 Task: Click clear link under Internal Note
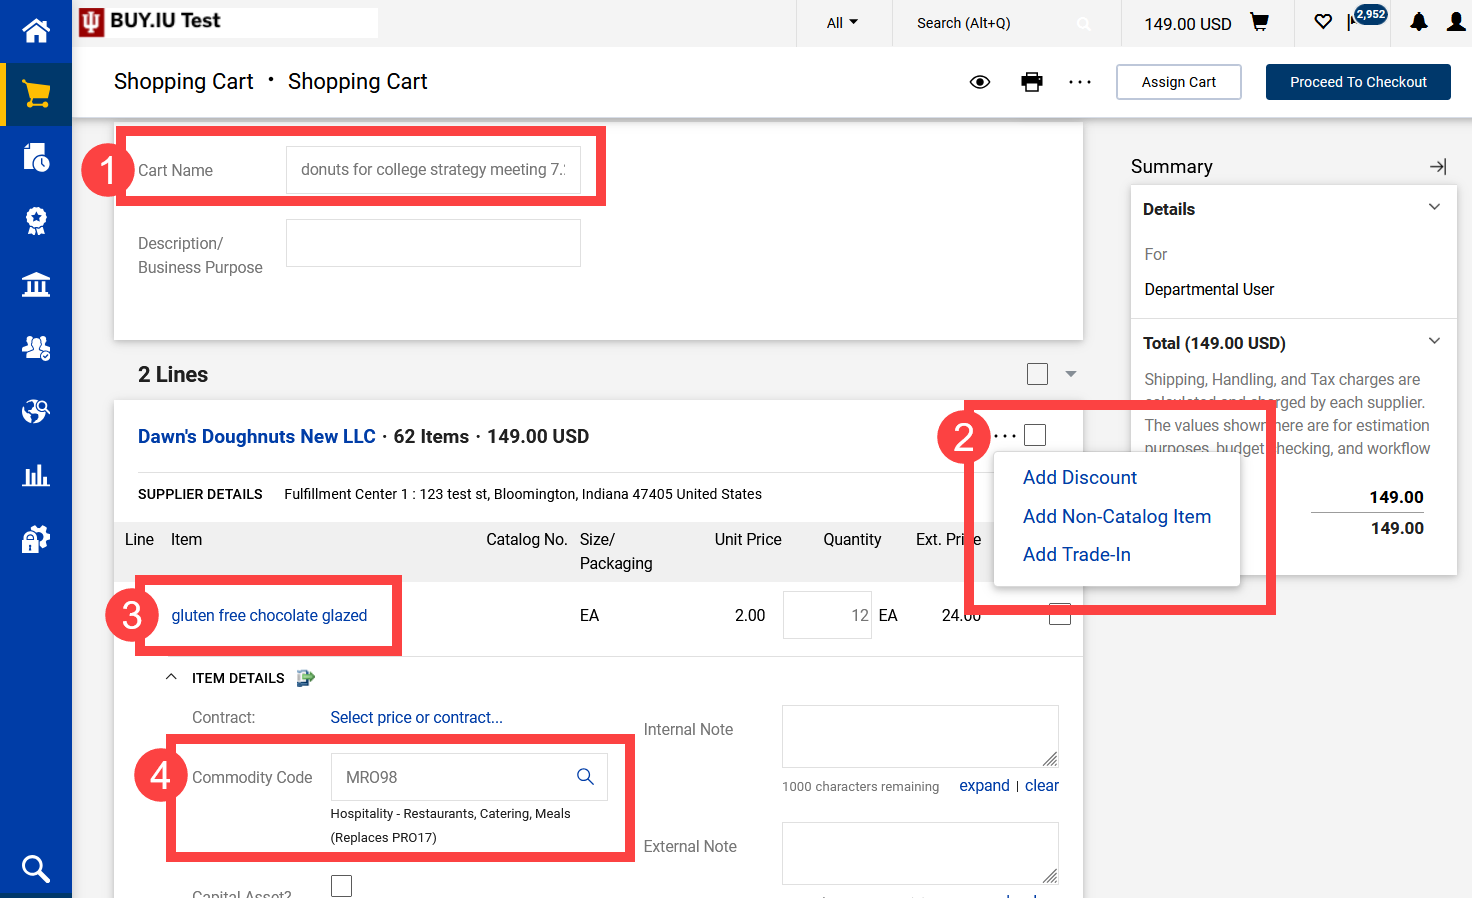(1042, 786)
